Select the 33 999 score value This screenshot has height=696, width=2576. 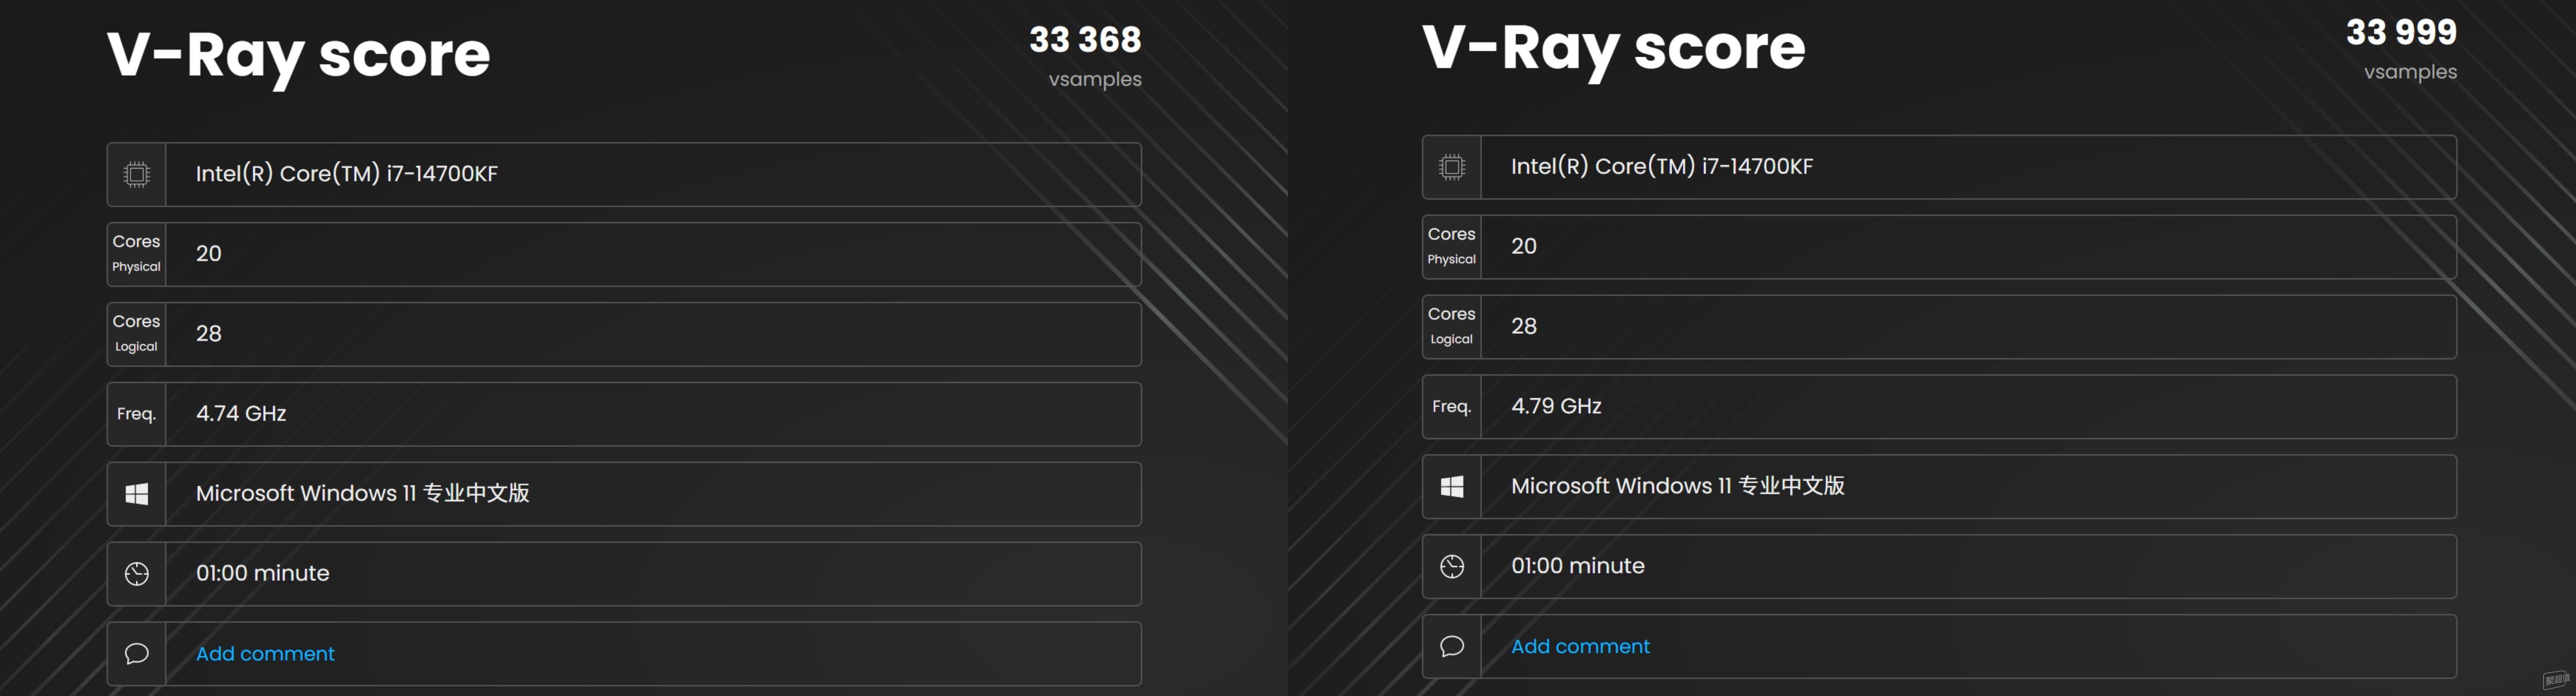click(x=2401, y=33)
